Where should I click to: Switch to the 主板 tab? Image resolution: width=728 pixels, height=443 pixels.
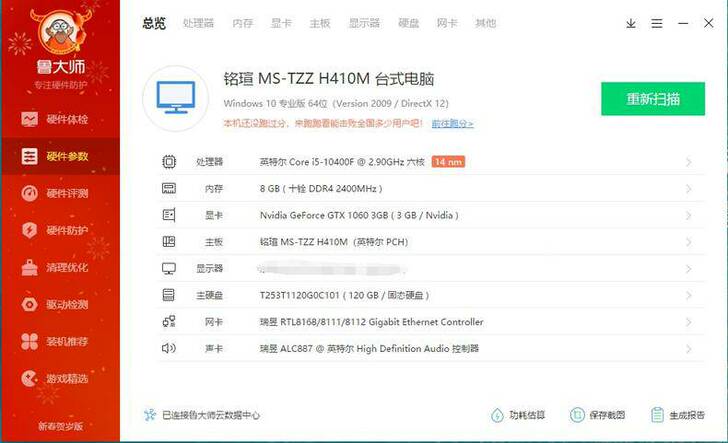pyautogui.click(x=320, y=23)
